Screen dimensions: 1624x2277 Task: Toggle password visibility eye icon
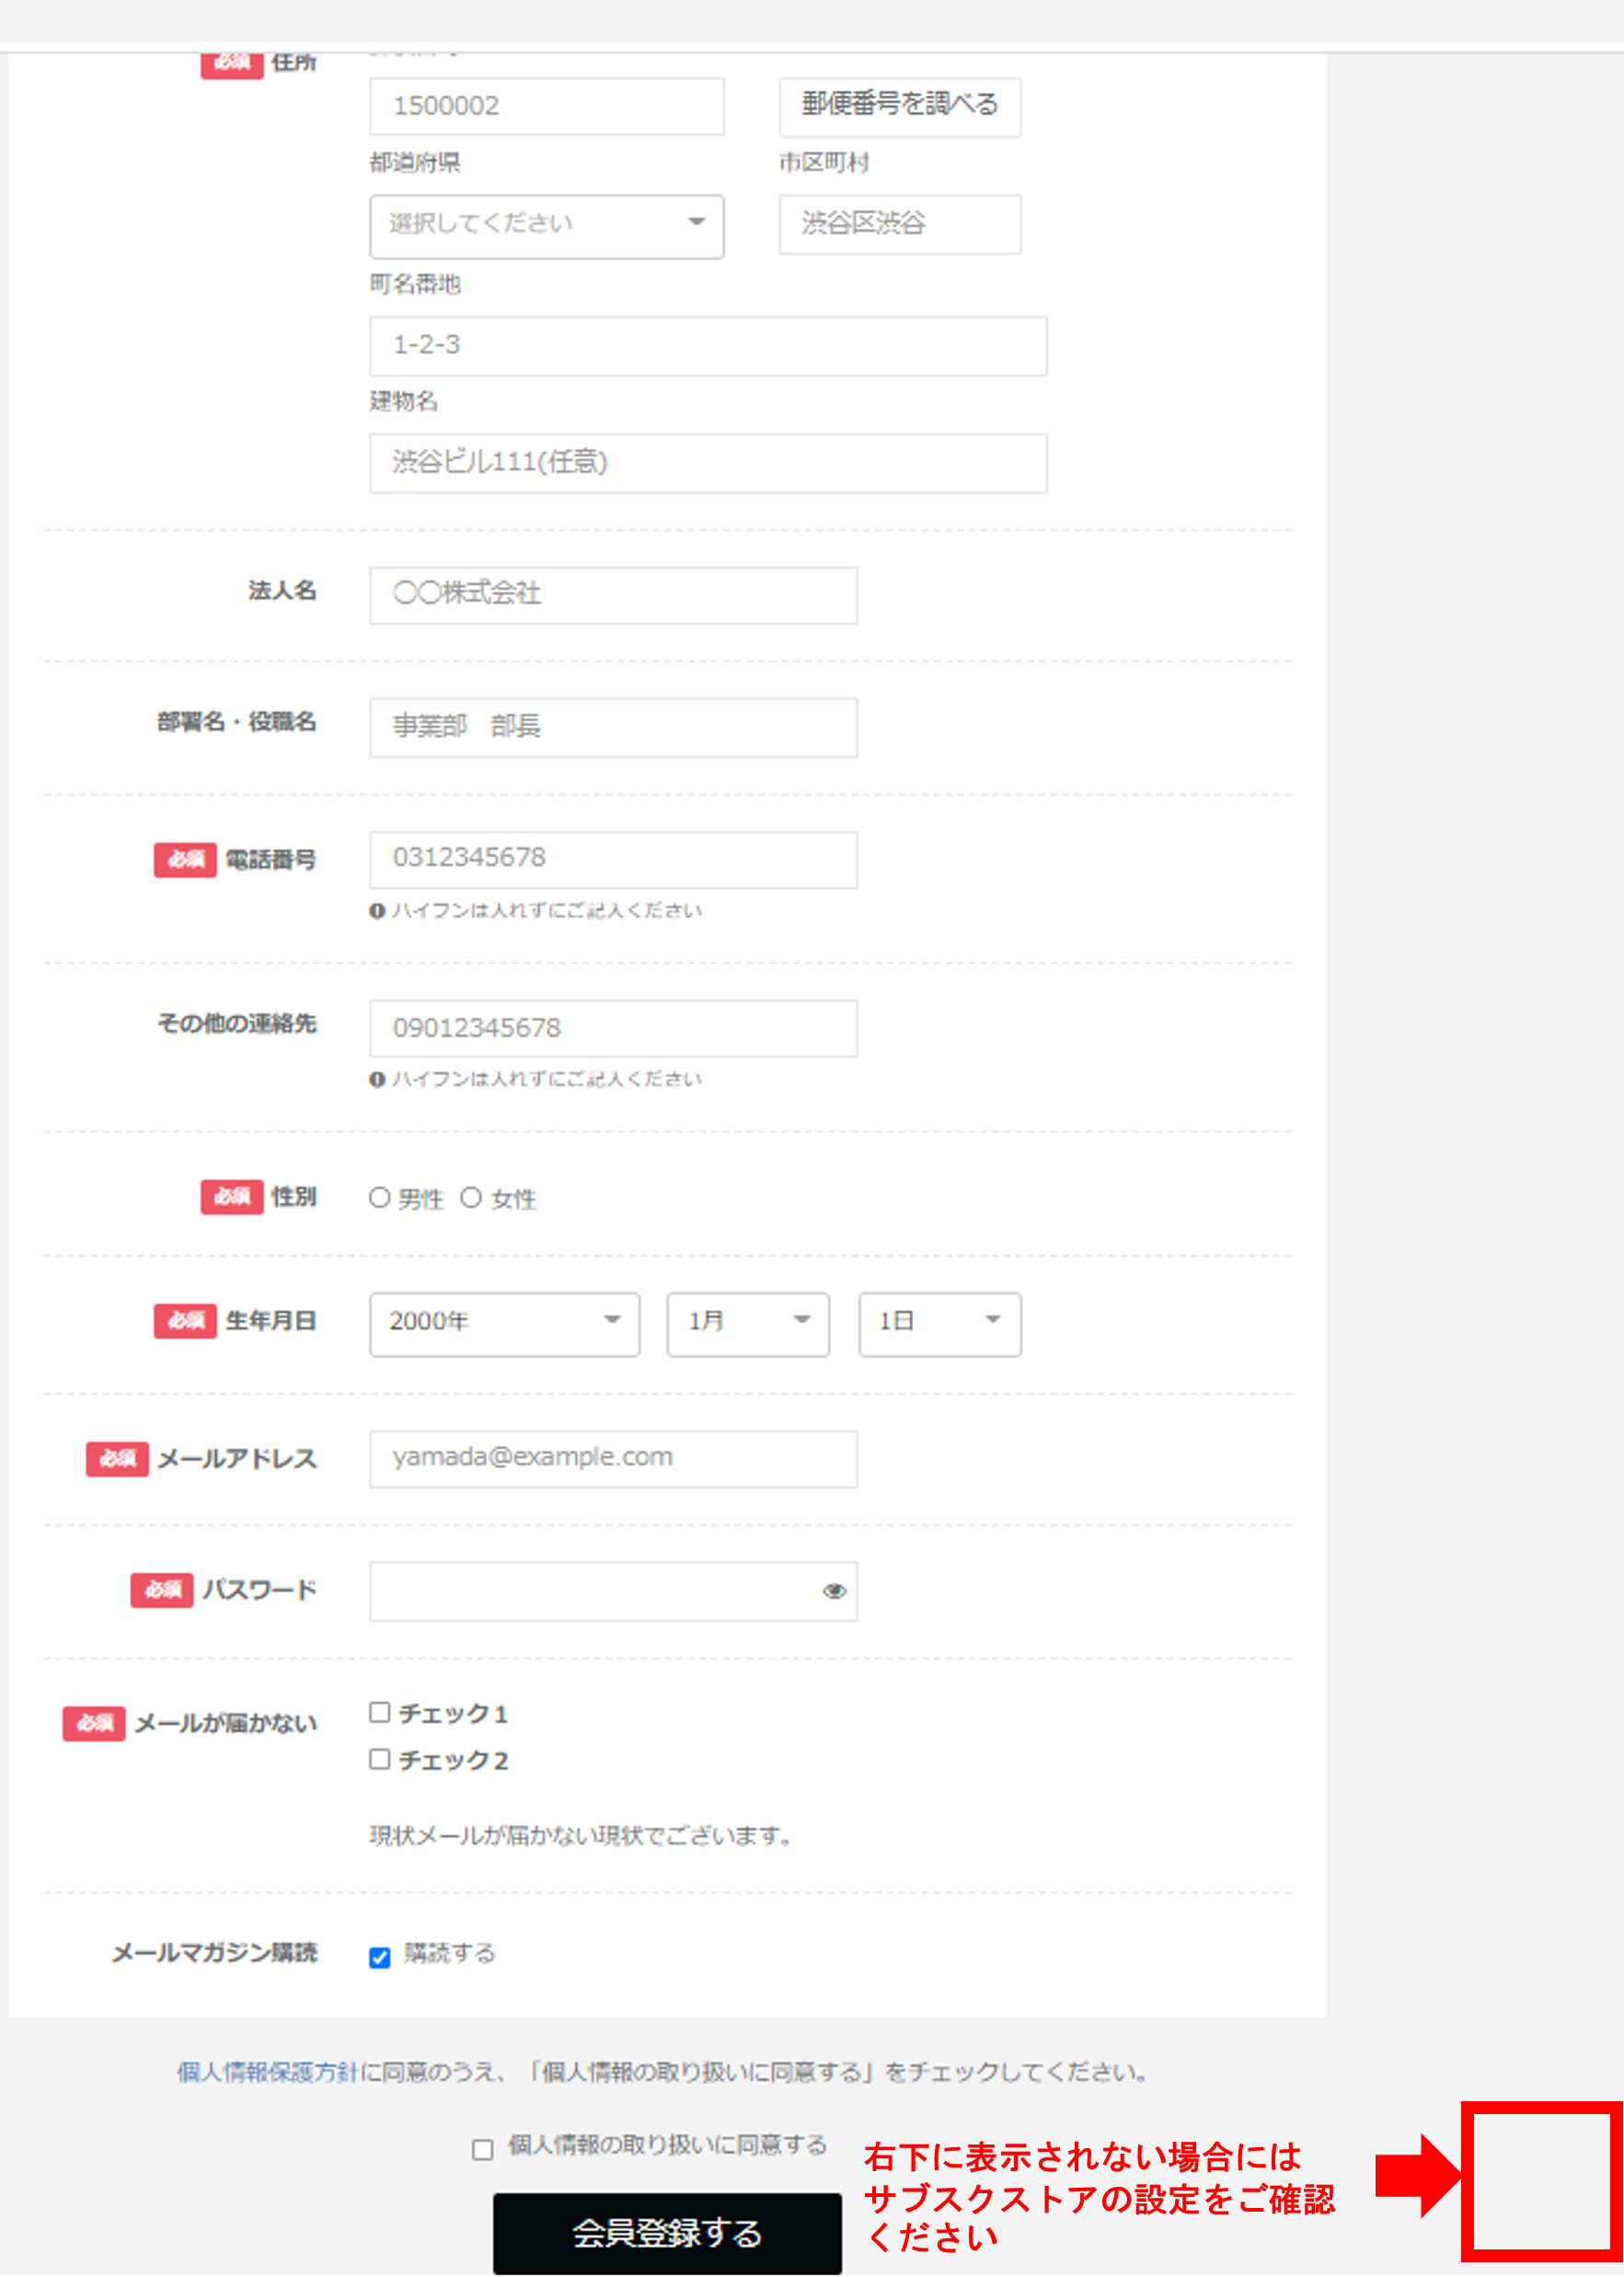(834, 1591)
